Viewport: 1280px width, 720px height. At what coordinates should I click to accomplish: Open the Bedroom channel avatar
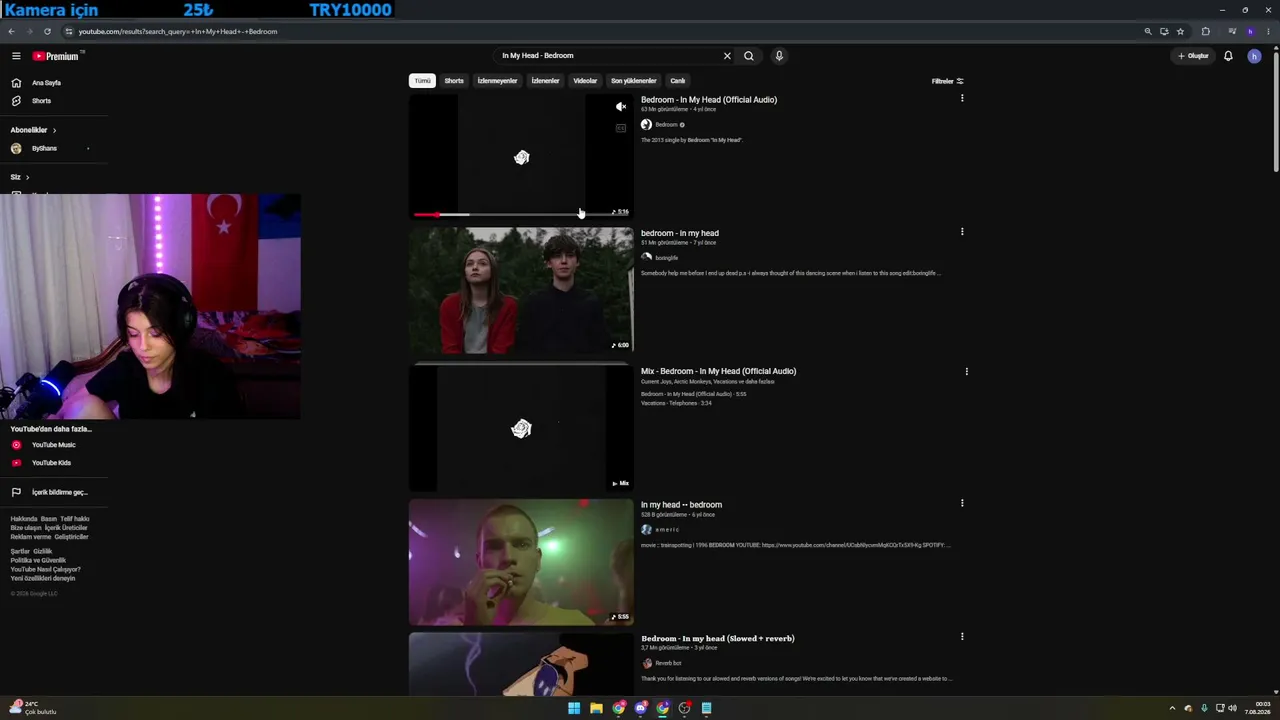(x=646, y=125)
